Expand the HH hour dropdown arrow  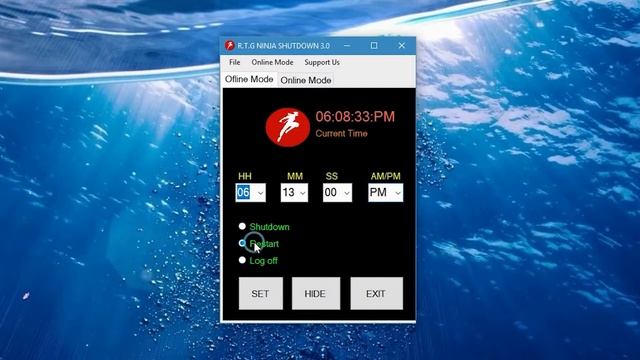click(x=260, y=193)
